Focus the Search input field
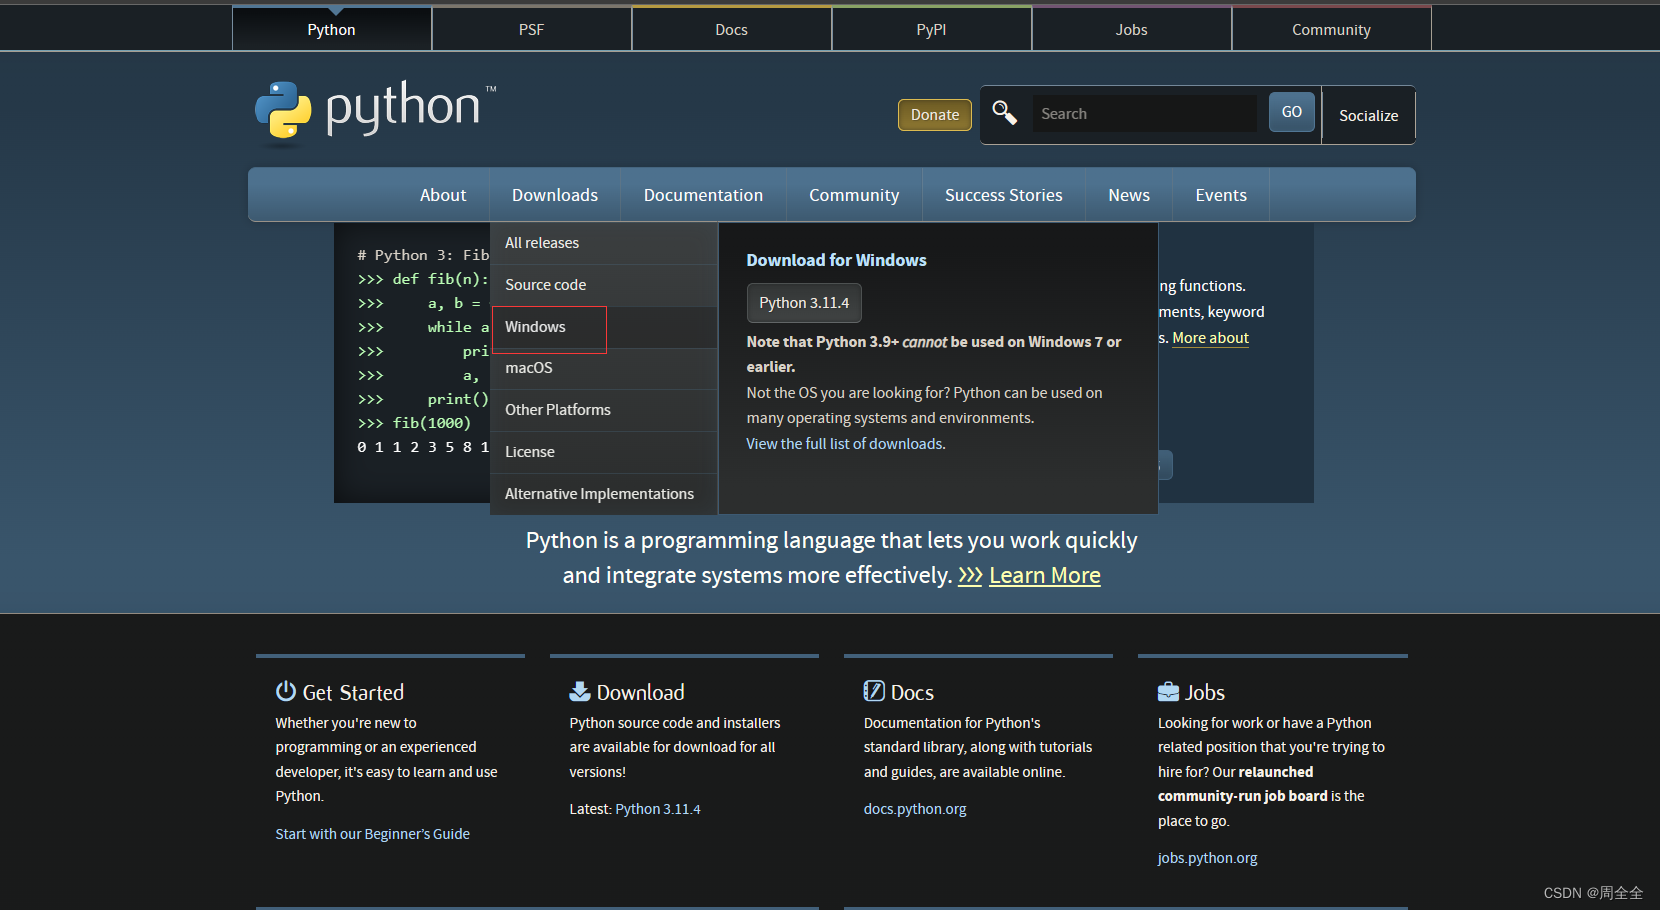The width and height of the screenshot is (1660, 910). coord(1145,114)
